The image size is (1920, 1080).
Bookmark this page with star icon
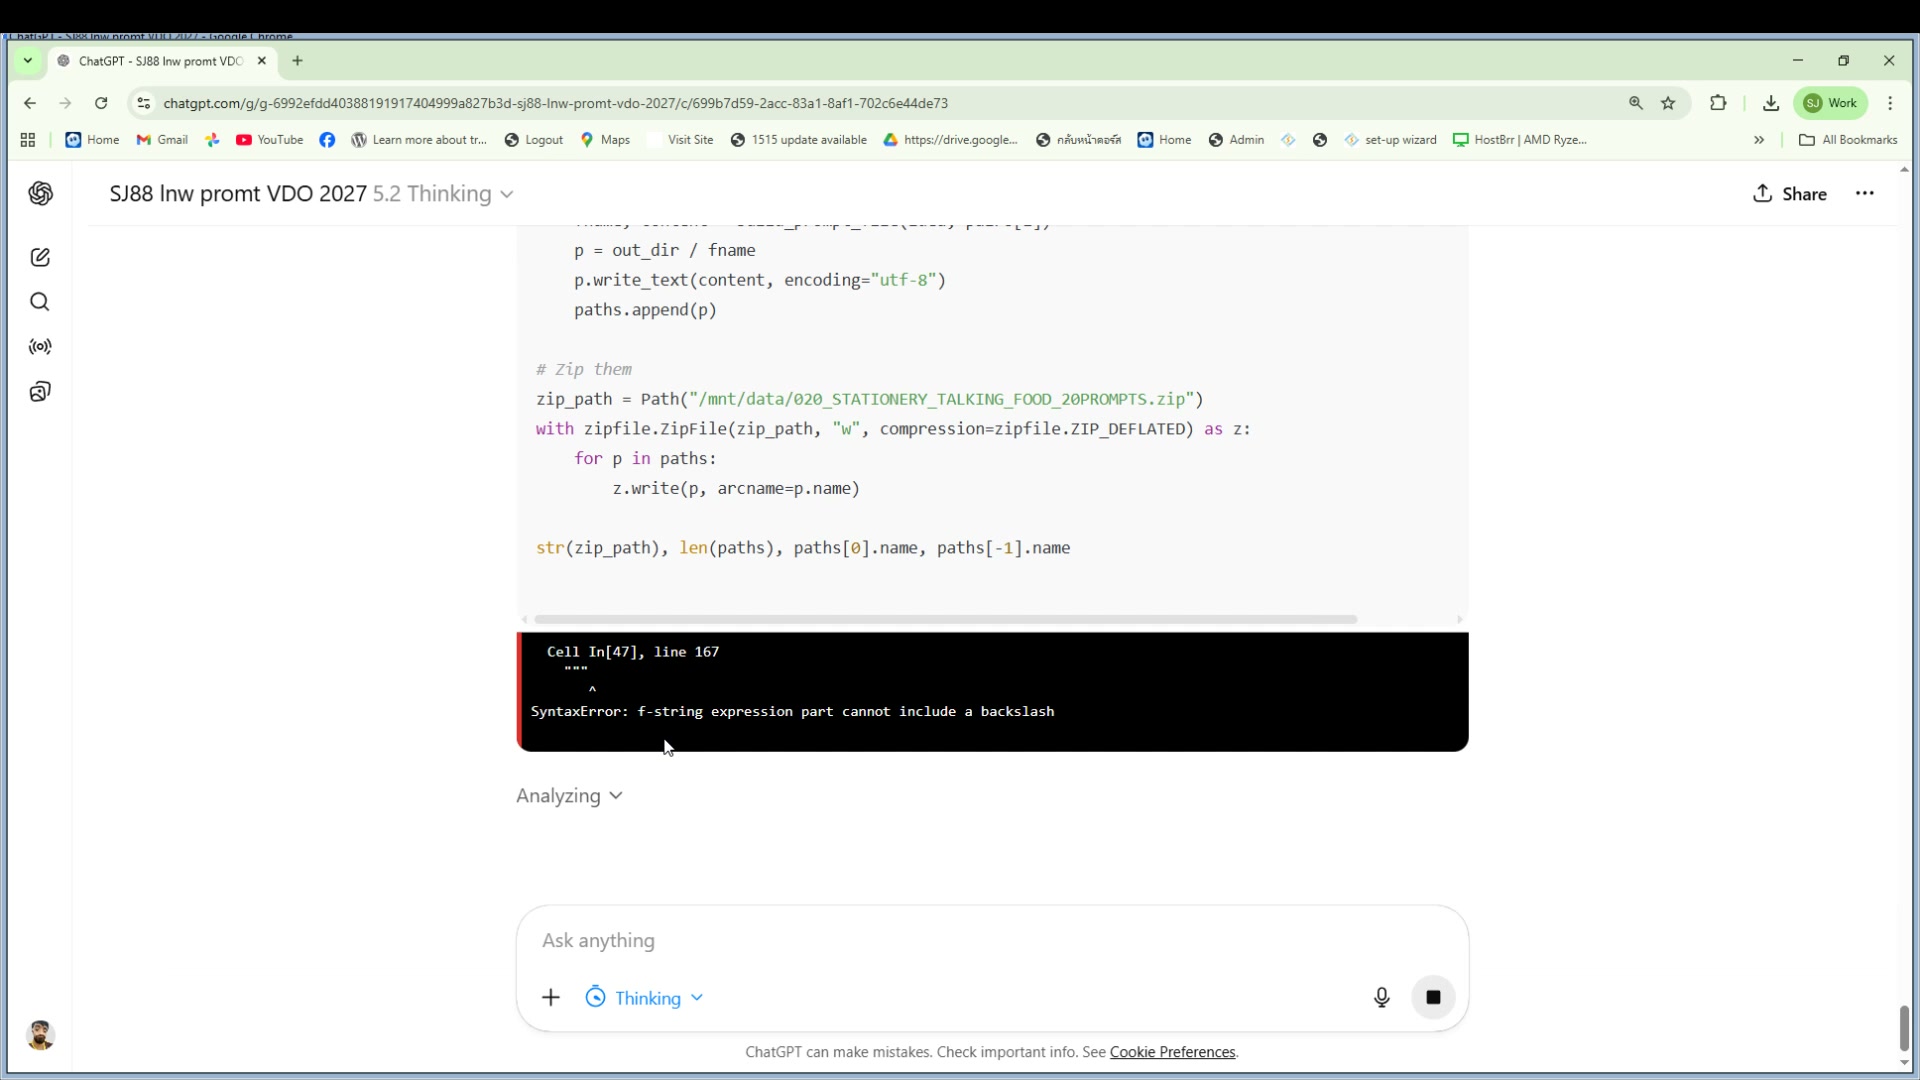click(x=1668, y=103)
